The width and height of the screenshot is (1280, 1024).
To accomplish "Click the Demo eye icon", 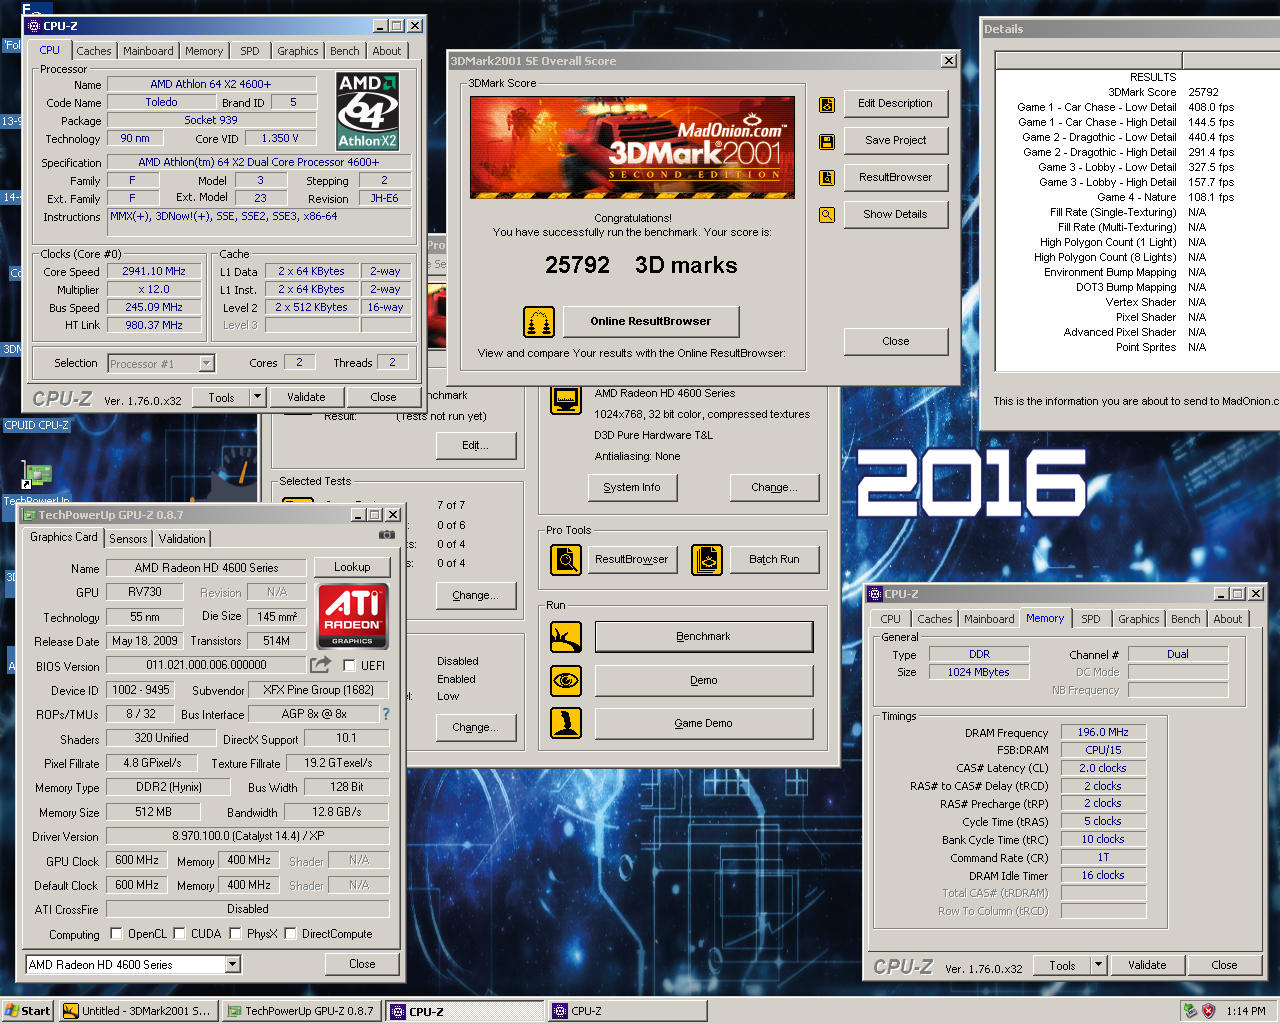I will click(x=566, y=680).
